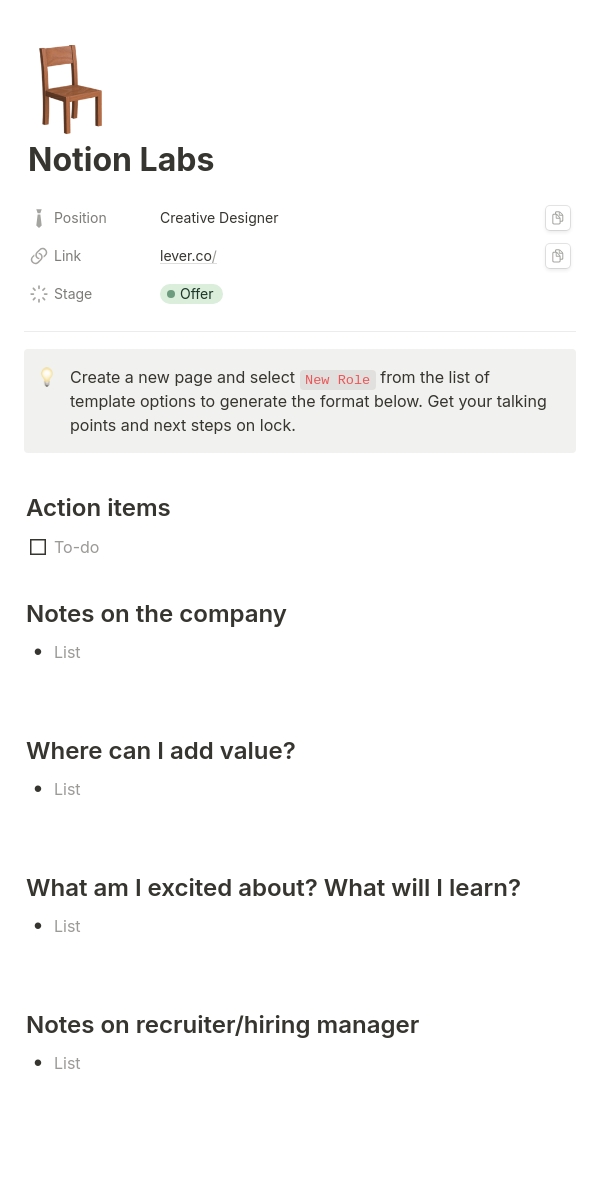Click the Action items heading
Viewport: 600px width, 1200px height.
pos(98,508)
